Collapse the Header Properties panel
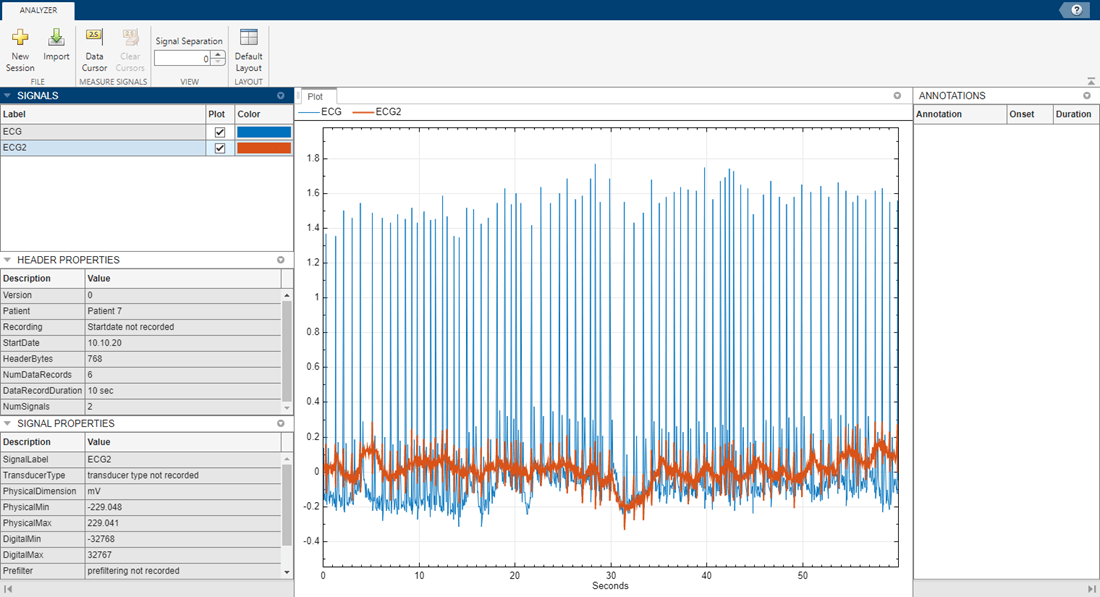This screenshot has height=597, width=1100. 8,260
